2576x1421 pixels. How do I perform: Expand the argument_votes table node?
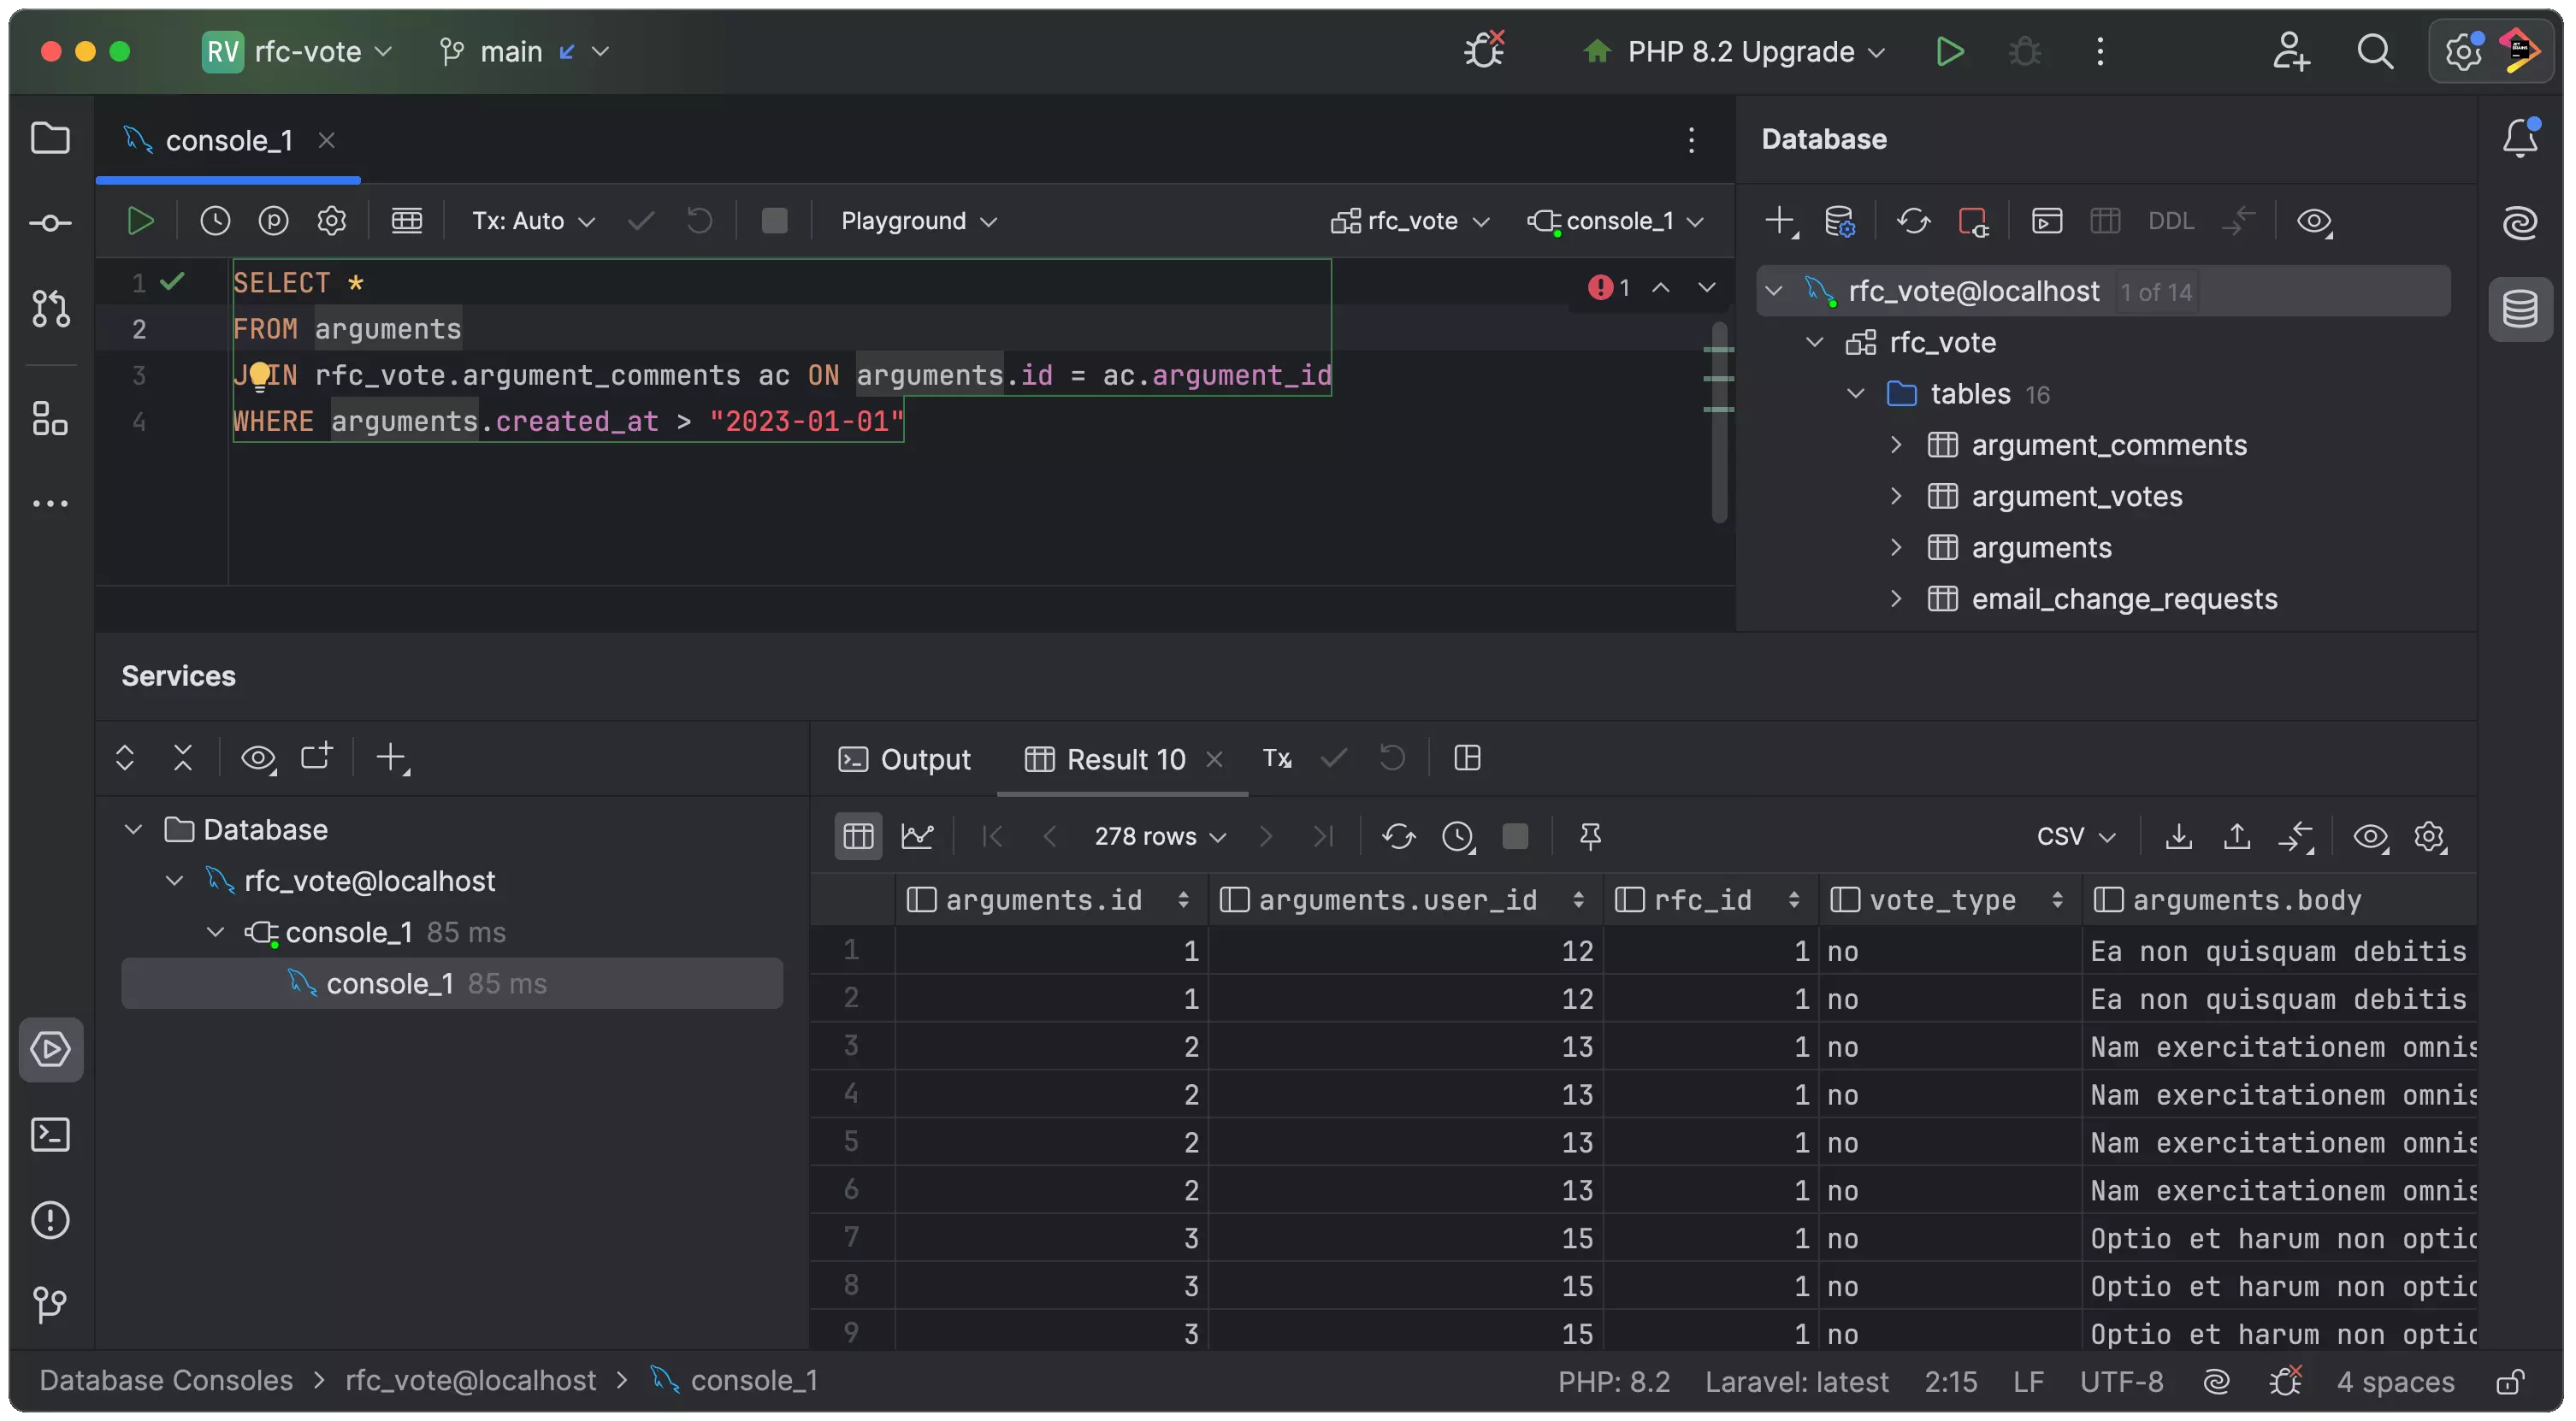tap(1895, 497)
